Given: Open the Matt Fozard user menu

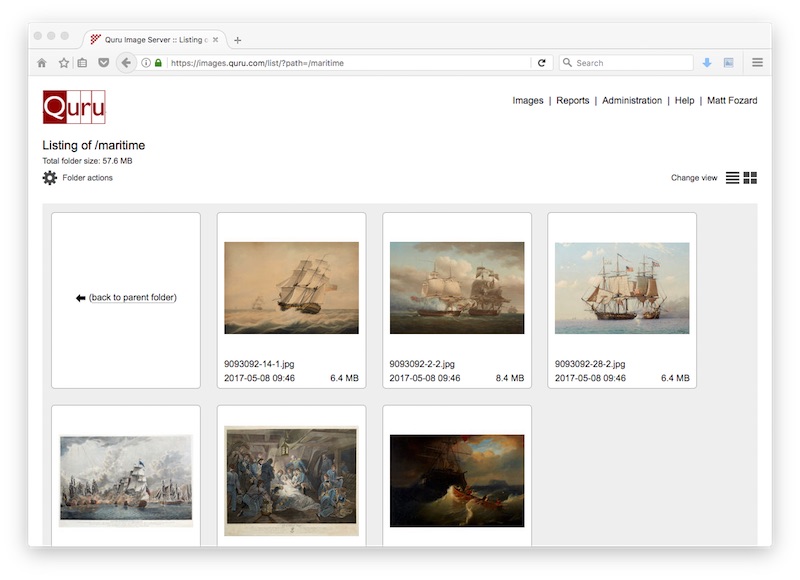Looking at the screenshot, I should click(732, 100).
